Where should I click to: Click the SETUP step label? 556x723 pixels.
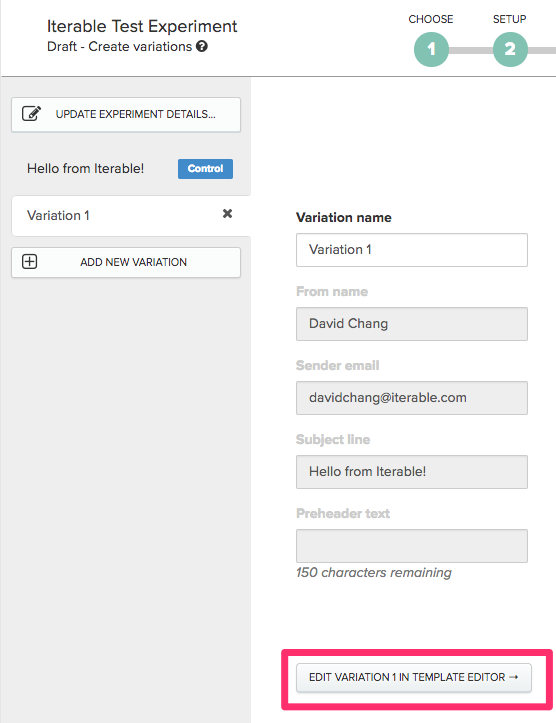(509, 19)
